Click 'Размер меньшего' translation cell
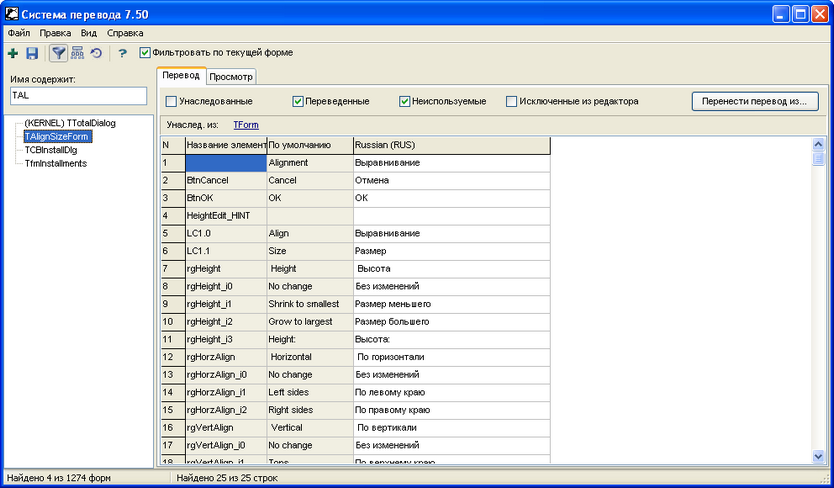 [x=452, y=304]
